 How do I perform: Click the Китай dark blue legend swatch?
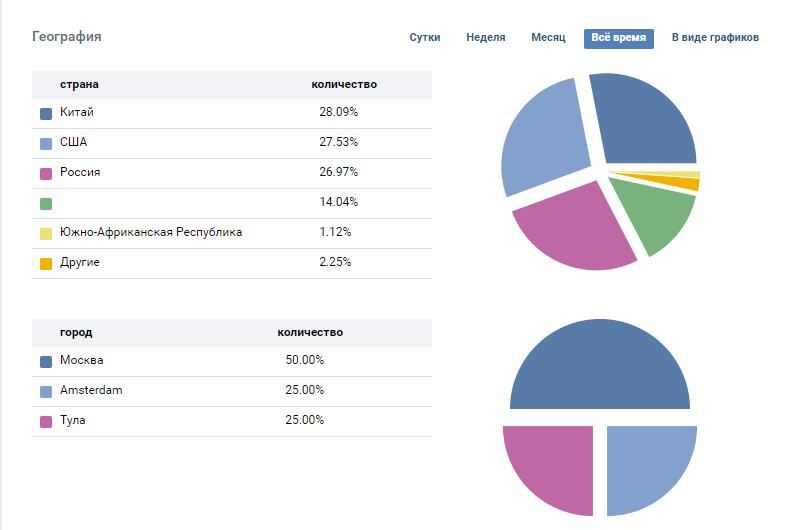click(x=46, y=113)
